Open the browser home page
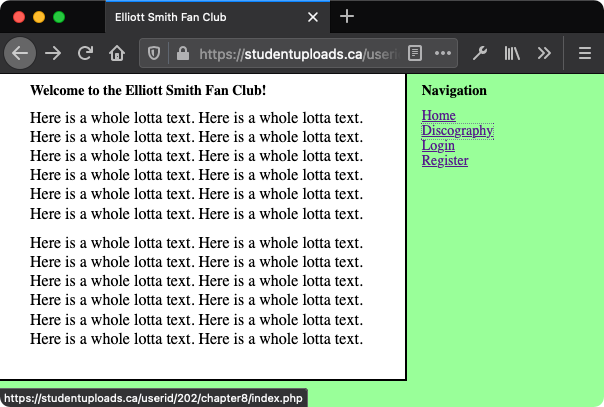The image size is (604, 407). (117, 53)
